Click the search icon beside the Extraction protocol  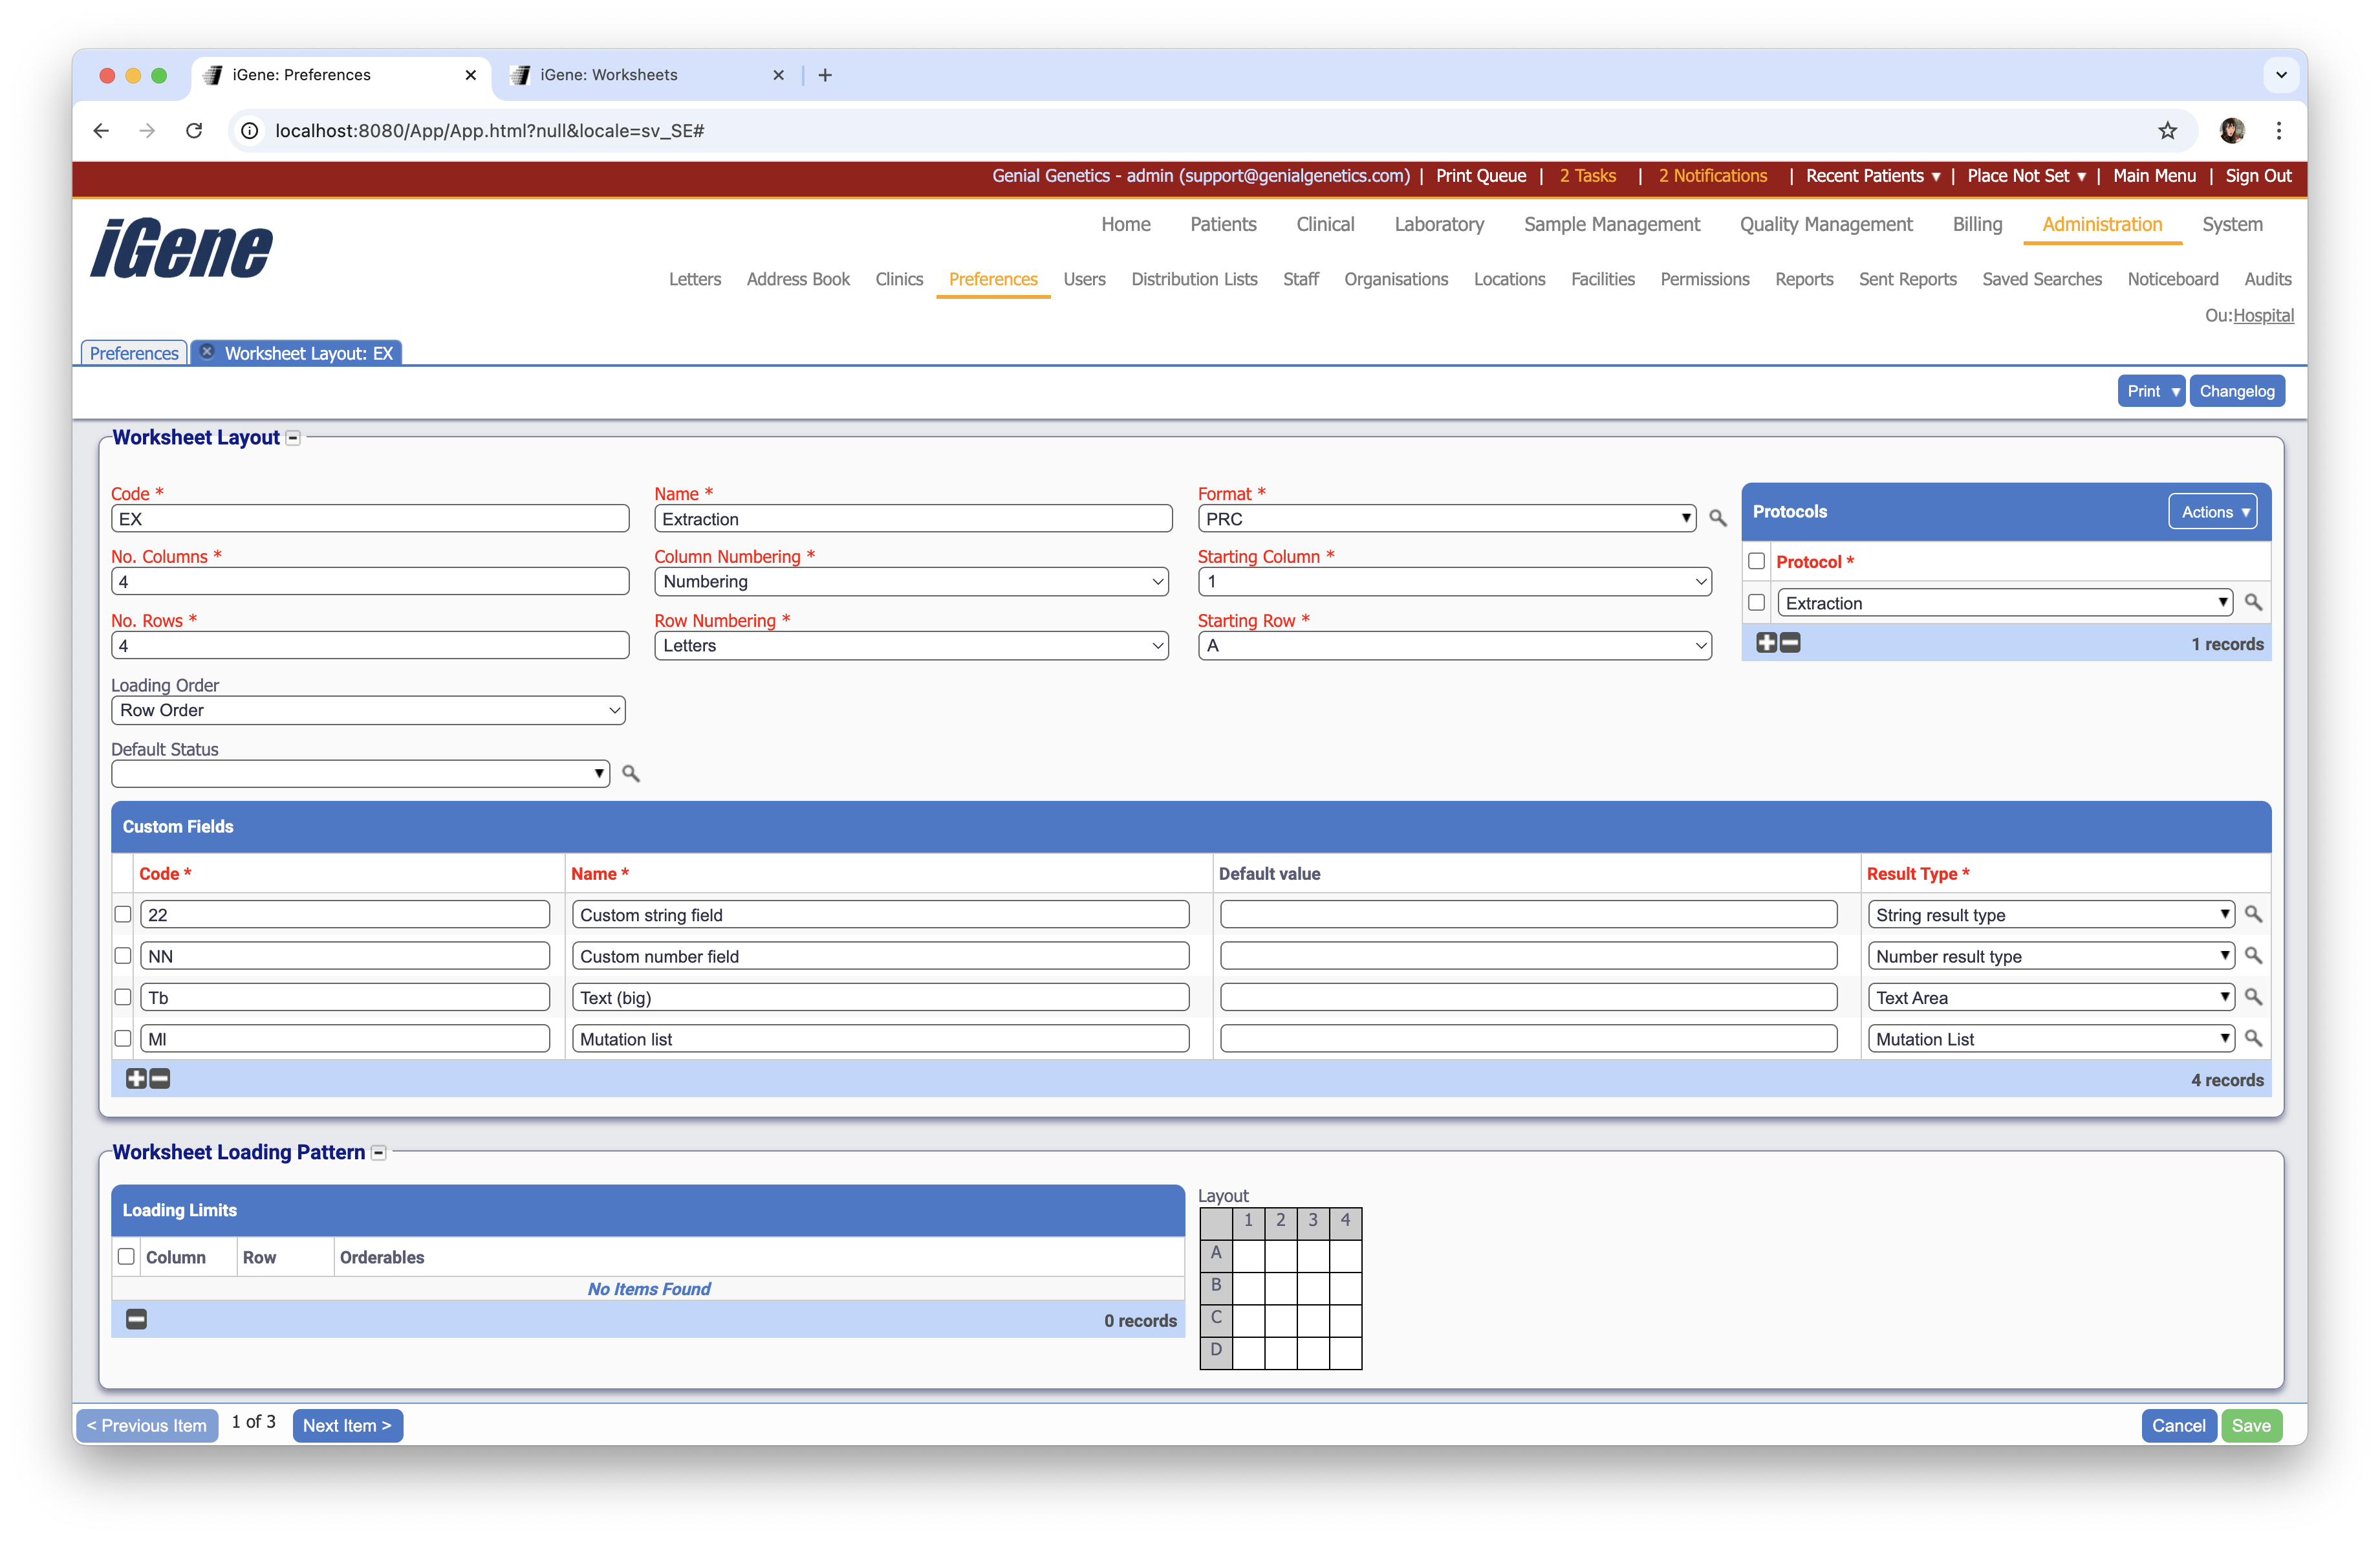pyautogui.click(x=2254, y=602)
